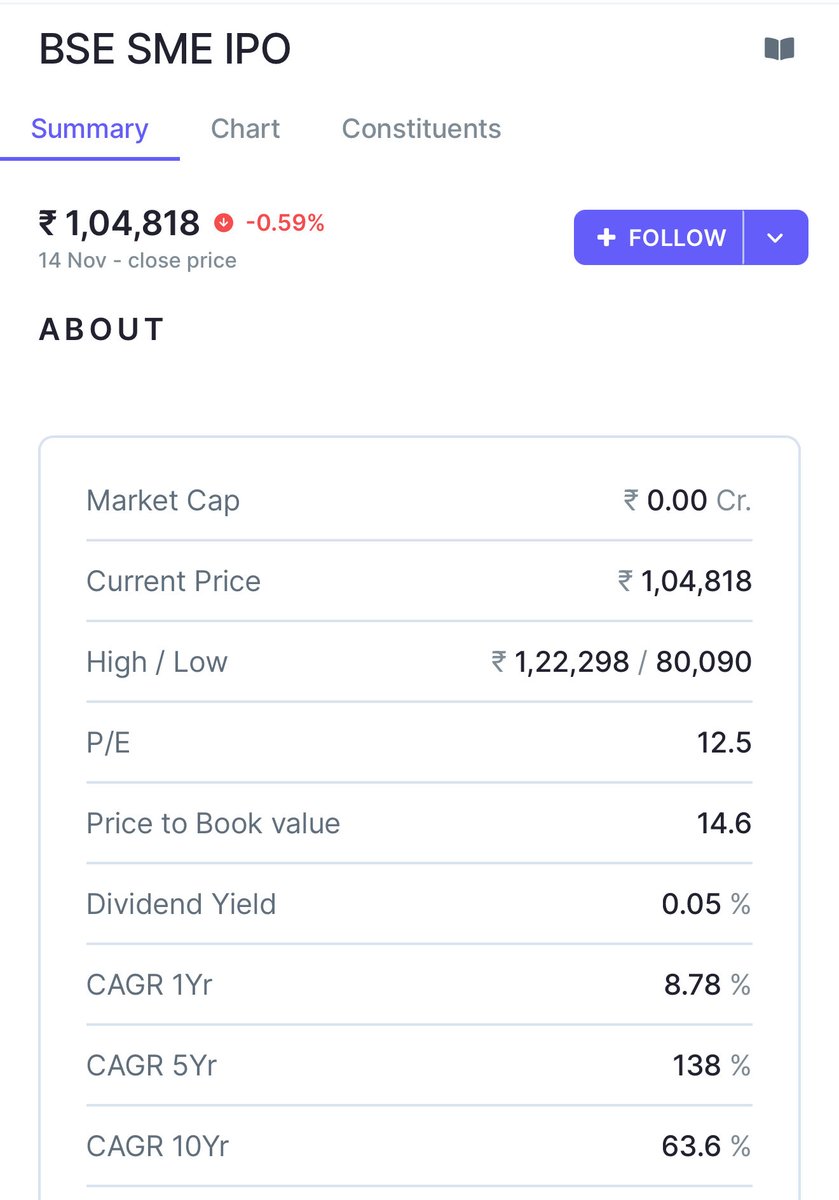Select the CAGR 10Yr value

tap(706, 1146)
